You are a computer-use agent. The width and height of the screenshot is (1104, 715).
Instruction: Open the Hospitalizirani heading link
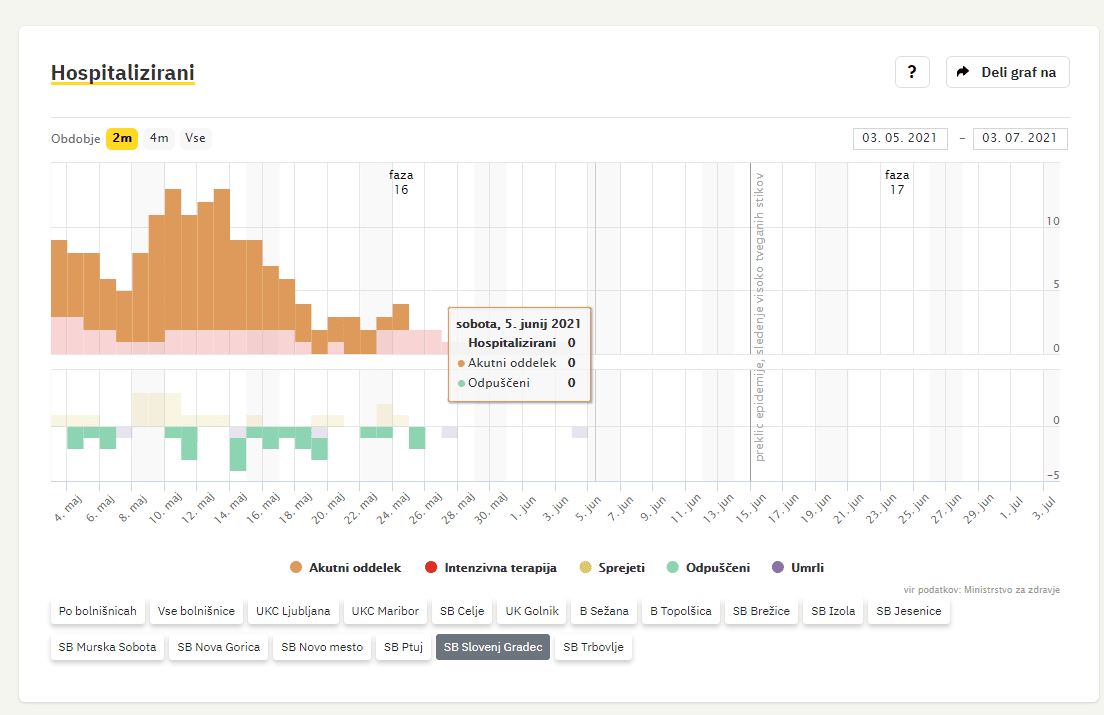(x=122, y=73)
